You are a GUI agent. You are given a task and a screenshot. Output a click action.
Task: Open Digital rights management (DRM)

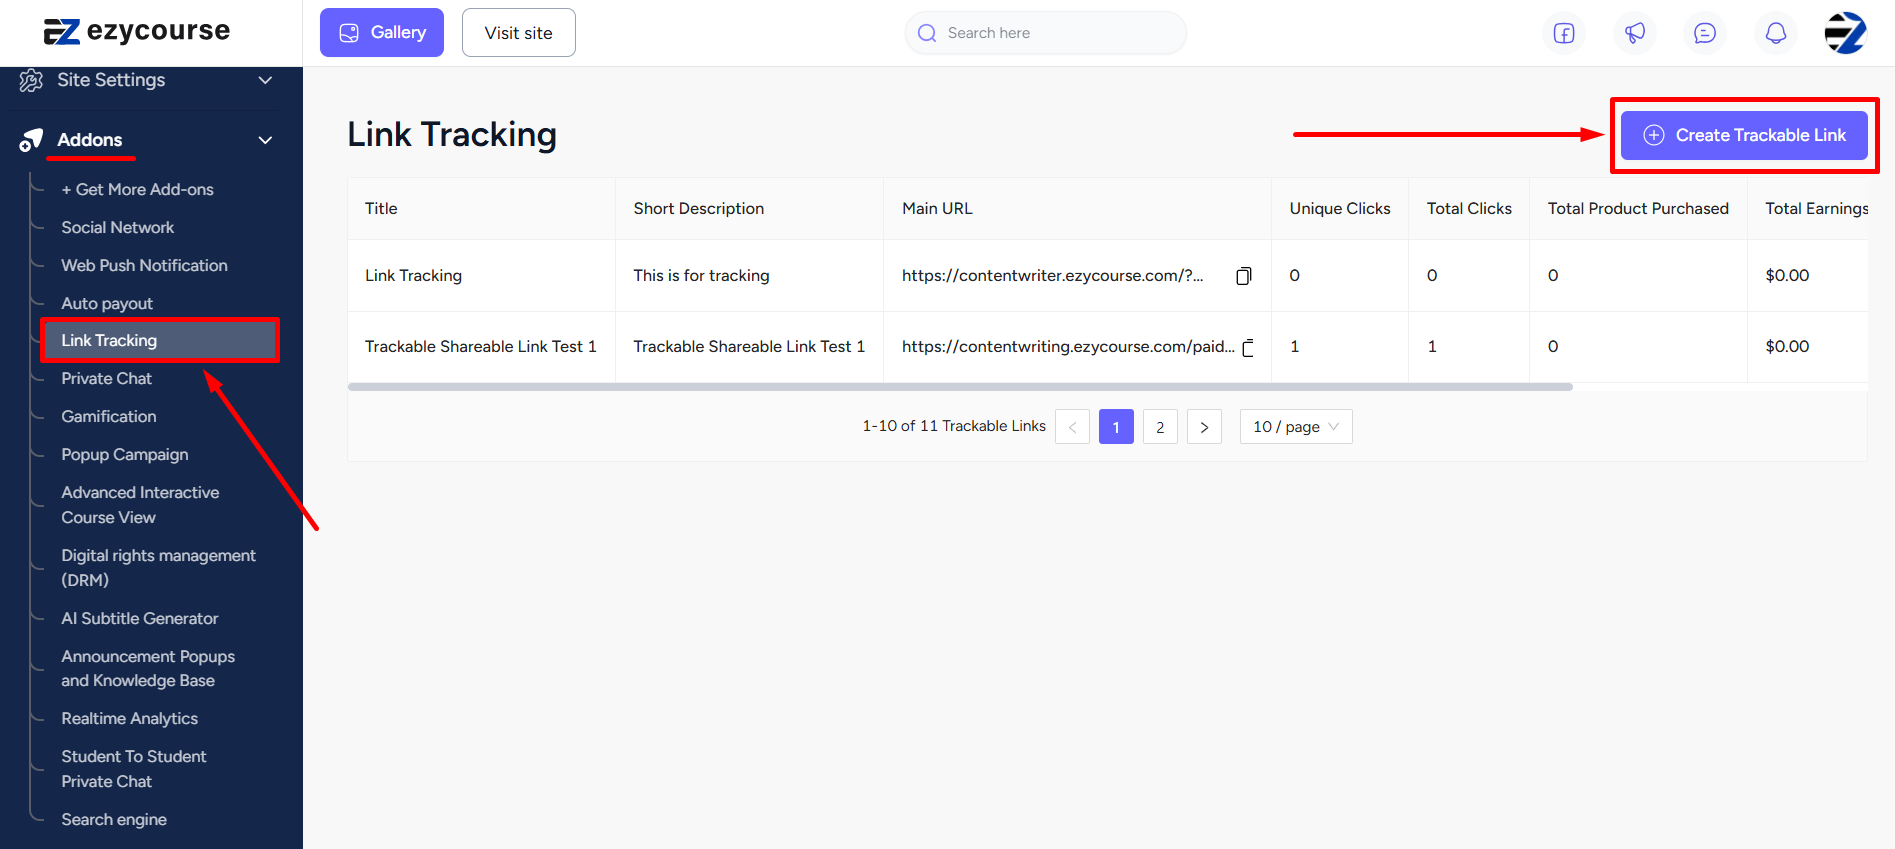pos(158,568)
